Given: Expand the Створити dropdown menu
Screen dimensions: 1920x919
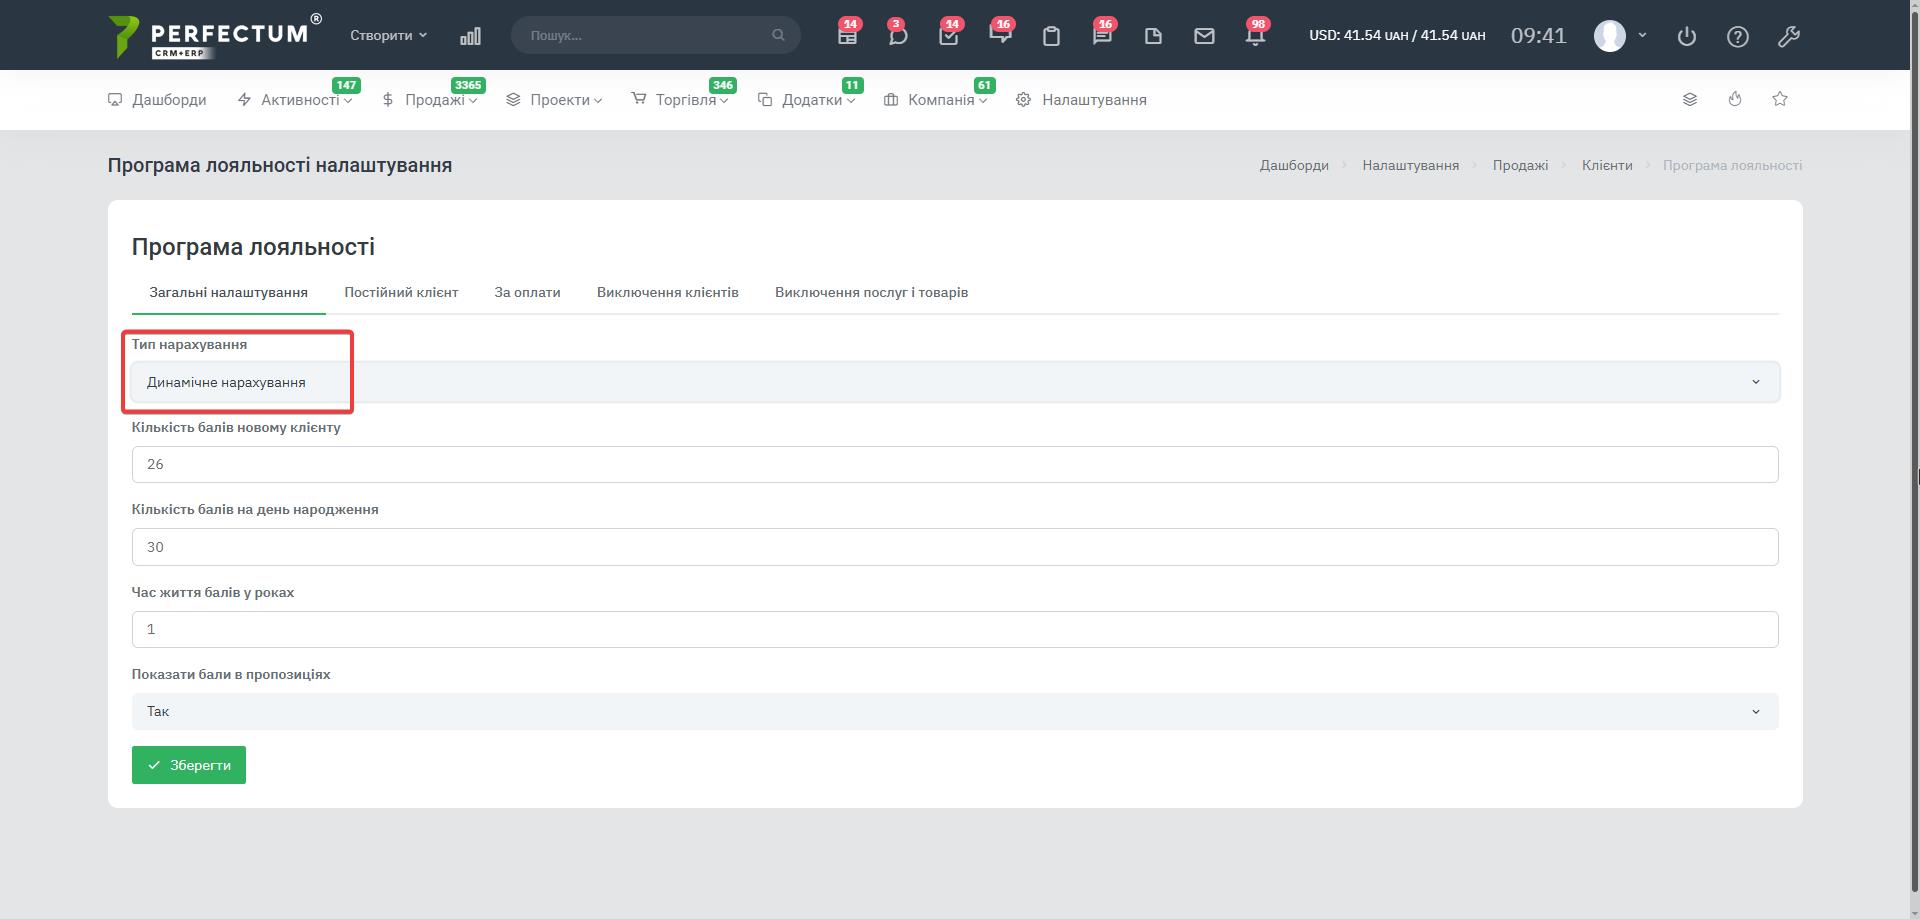Looking at the screenshot, I should pos(388,35).
